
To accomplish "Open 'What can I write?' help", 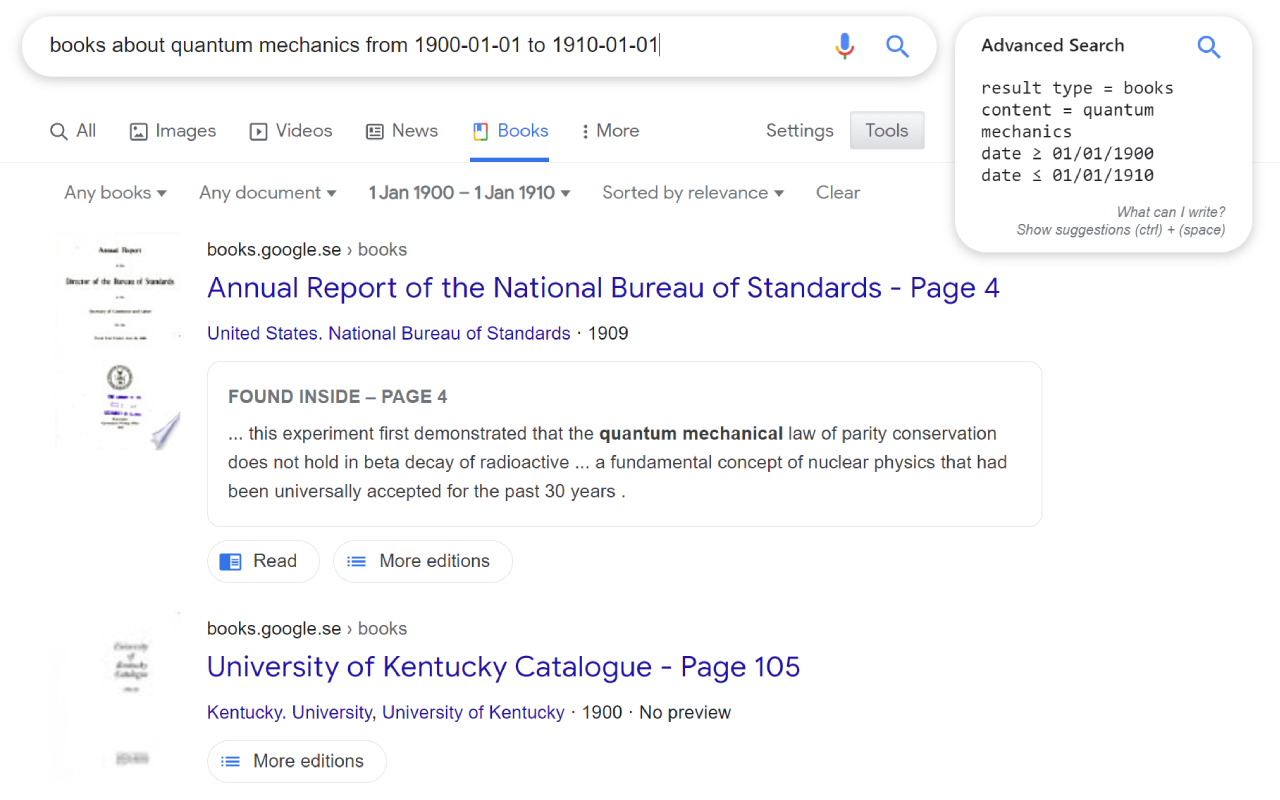I will point(1170,212).
